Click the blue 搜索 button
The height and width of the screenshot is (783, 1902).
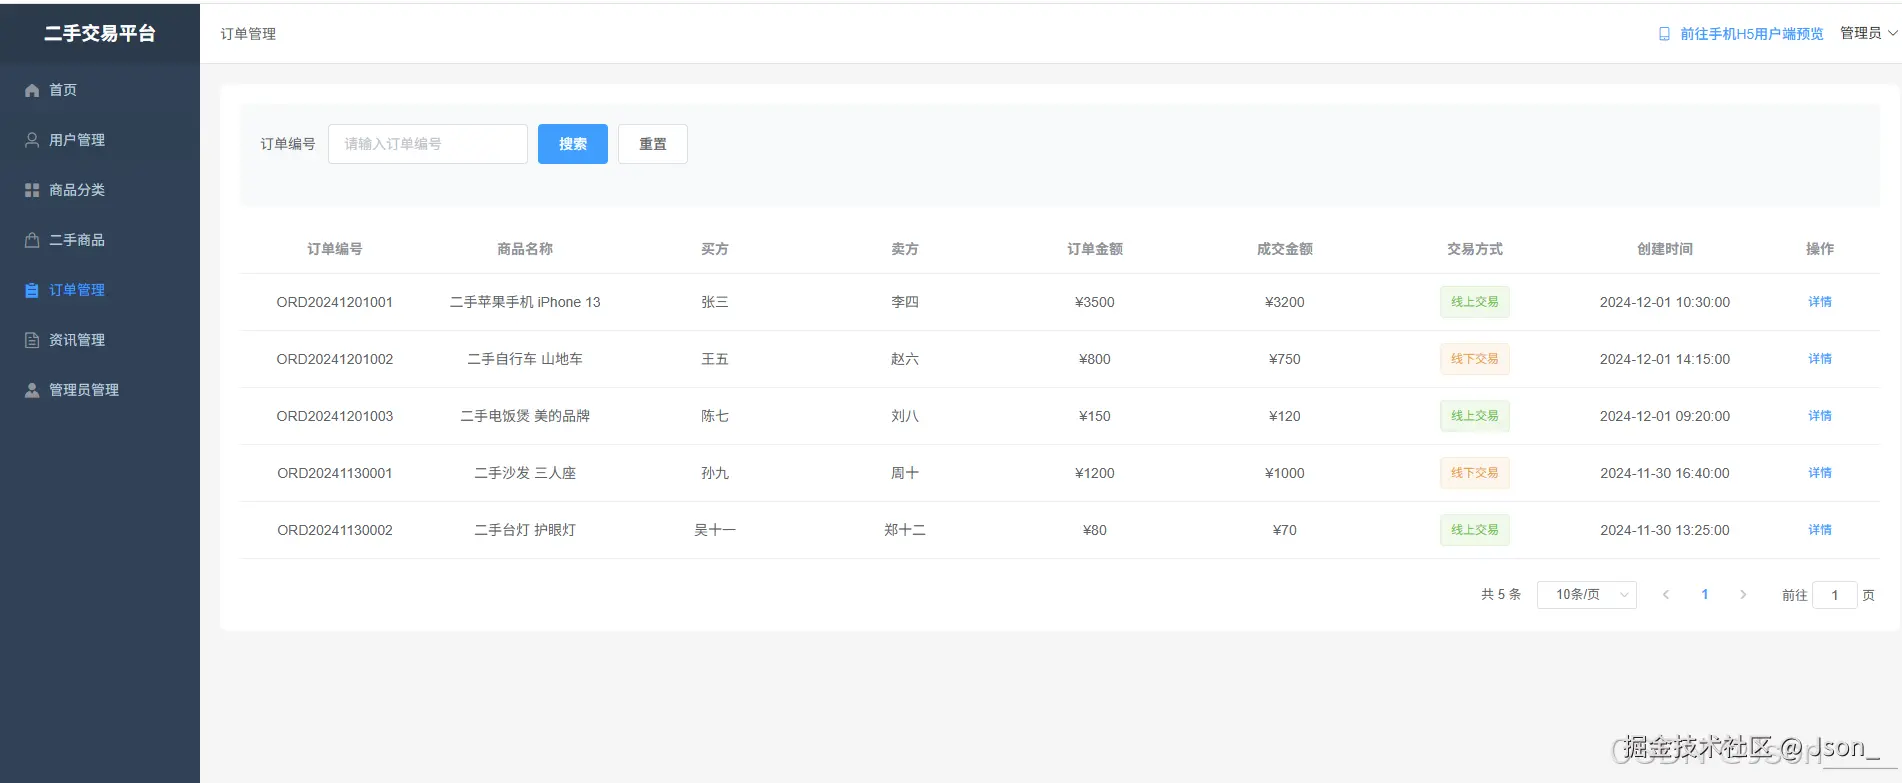[x=573, y=144]
